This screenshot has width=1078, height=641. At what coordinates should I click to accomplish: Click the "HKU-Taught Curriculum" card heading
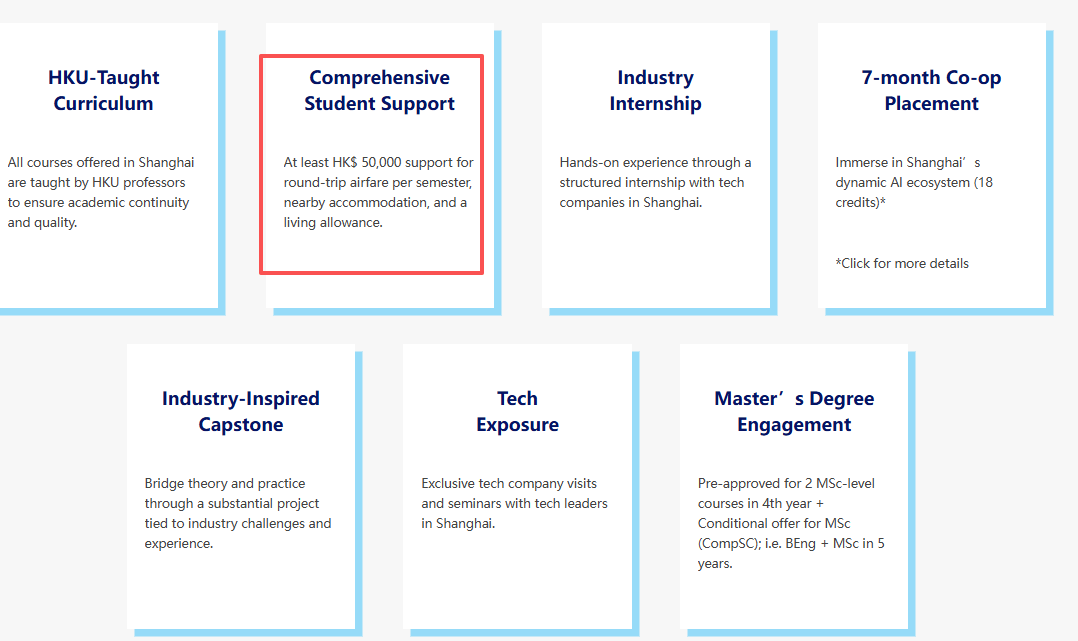pos(104,90)
